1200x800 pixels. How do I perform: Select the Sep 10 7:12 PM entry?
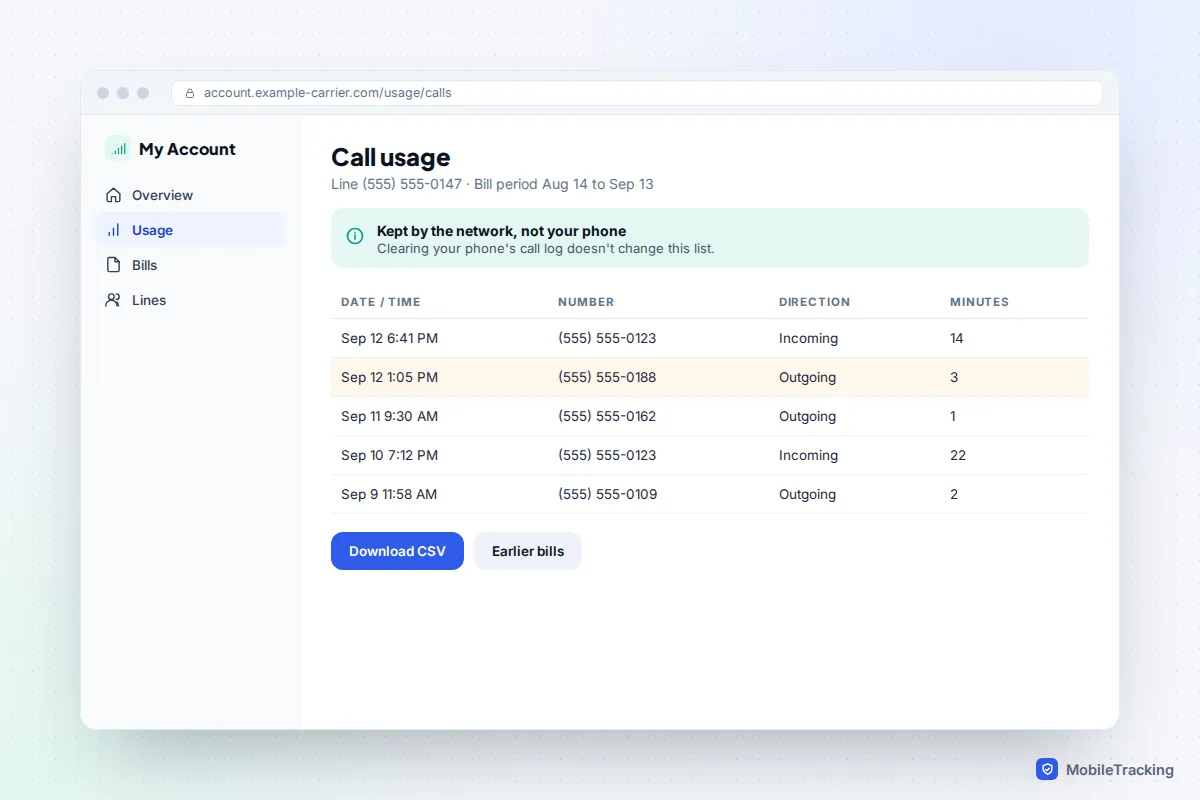(x=710, y=455)
